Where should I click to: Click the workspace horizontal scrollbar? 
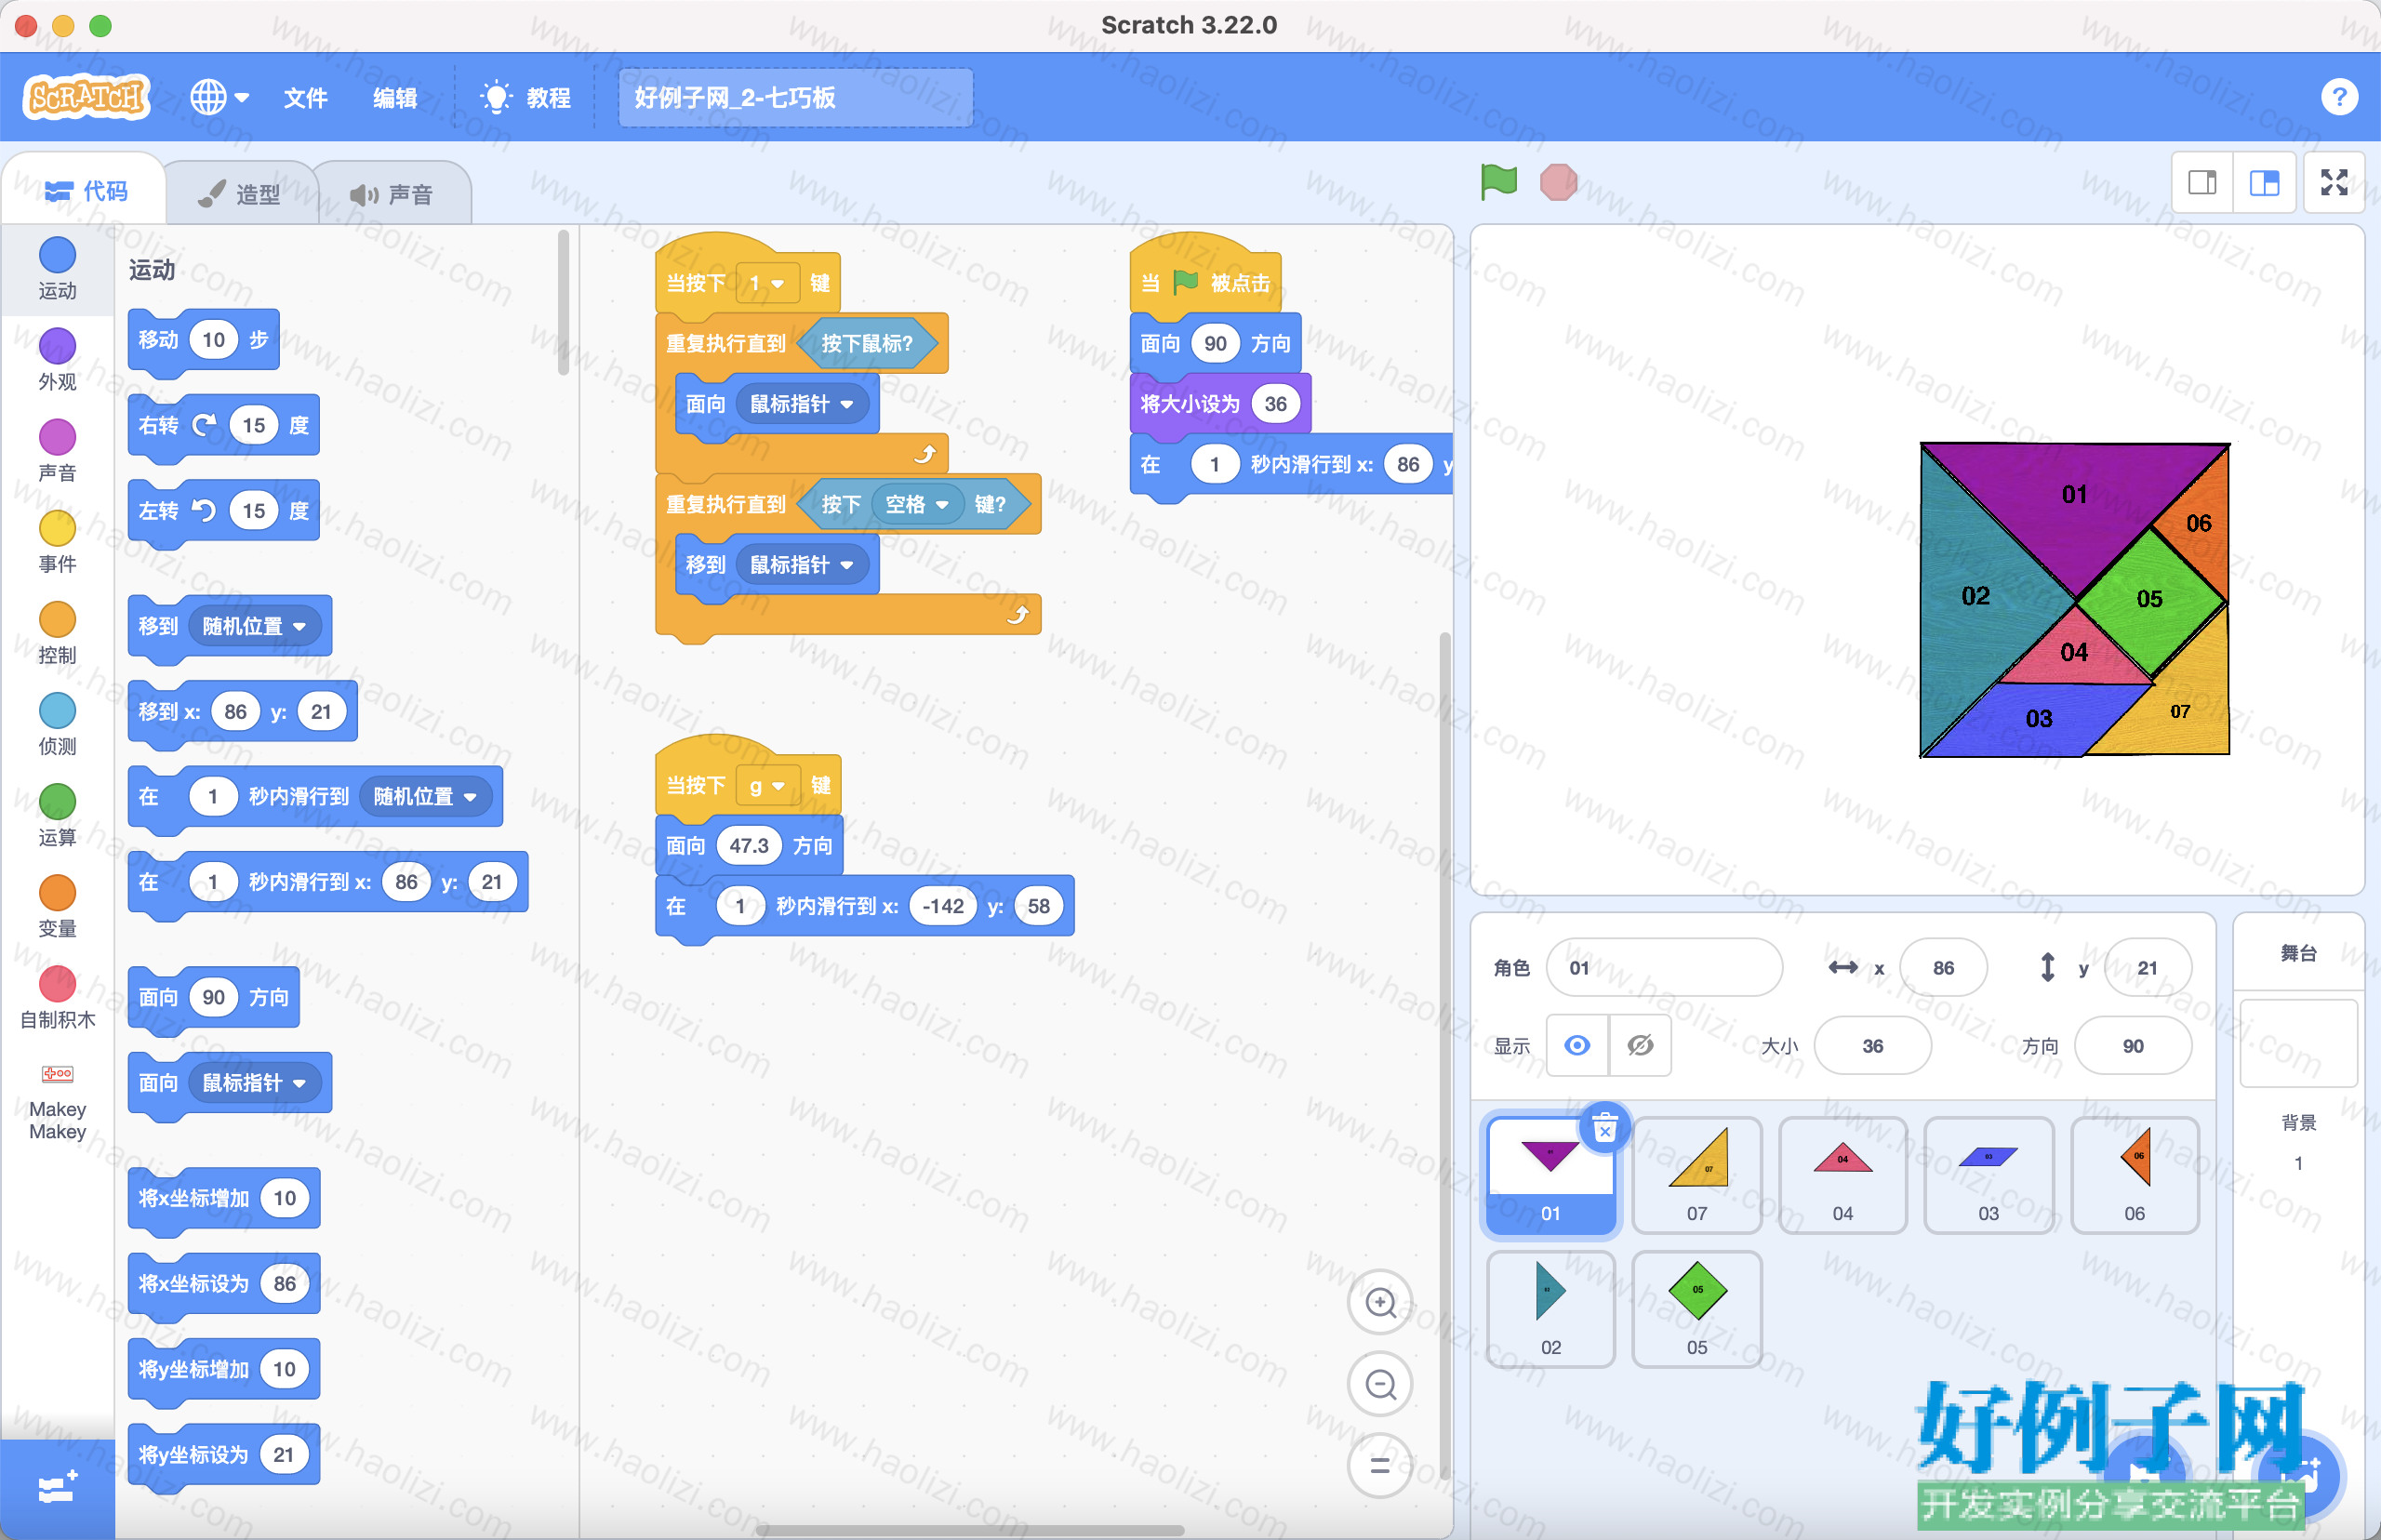pos(970,1530)
